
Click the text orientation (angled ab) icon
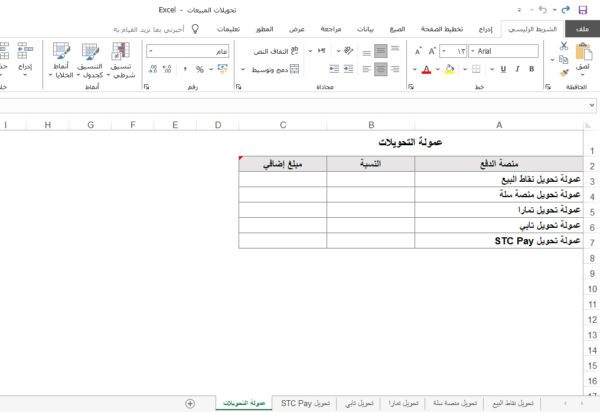coord(348,50)
